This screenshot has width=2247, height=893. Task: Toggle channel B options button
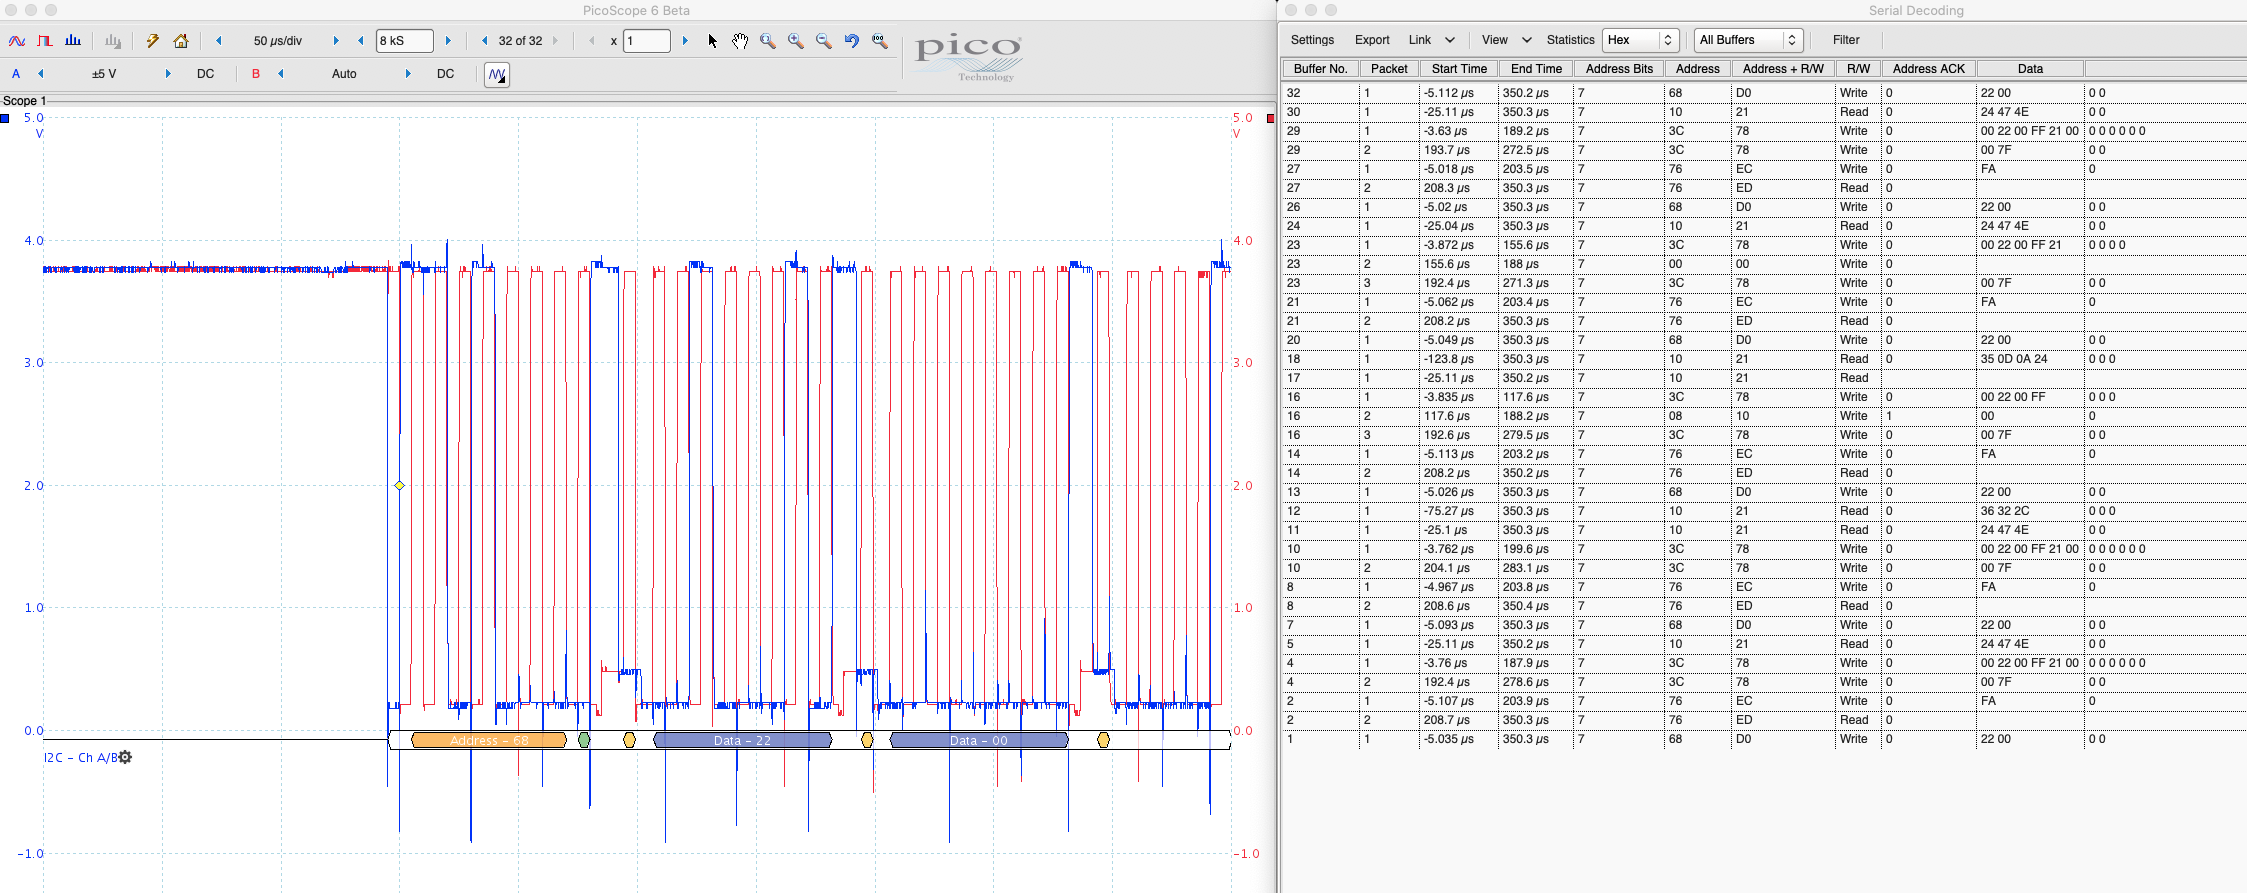click(x=256, y=74)
